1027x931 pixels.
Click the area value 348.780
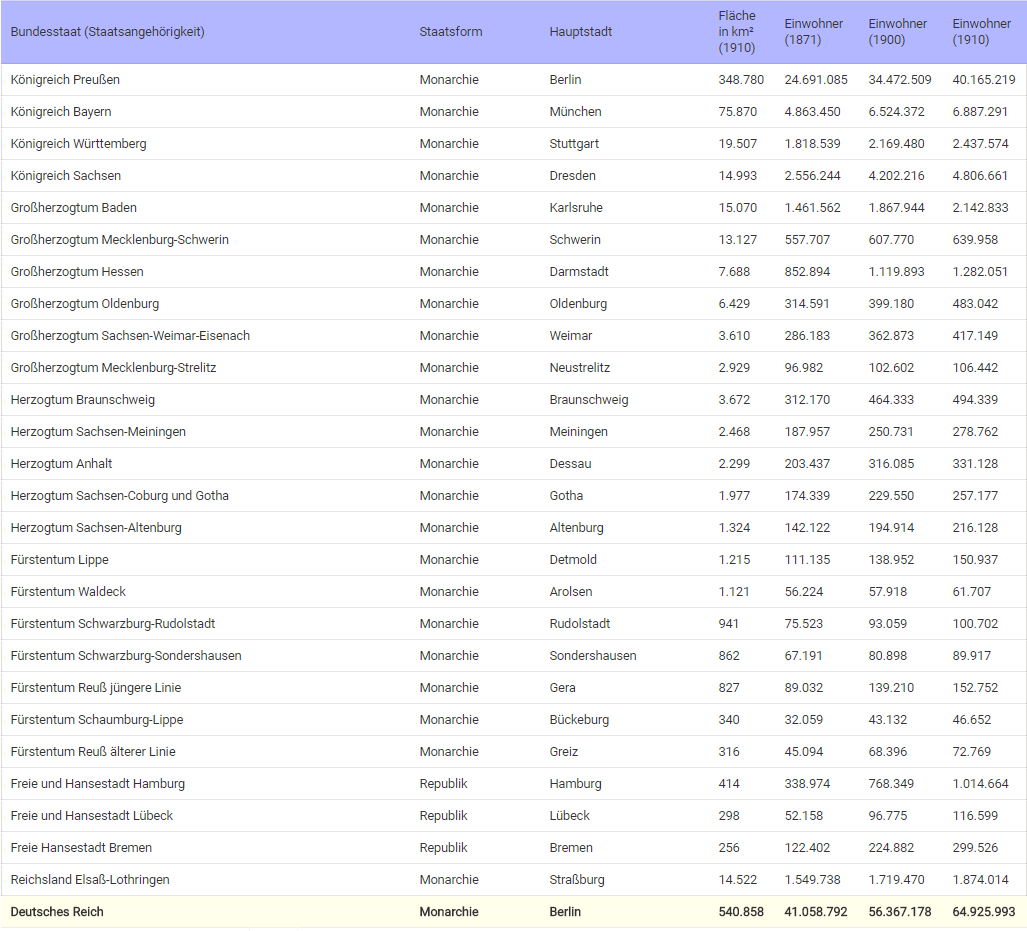(741, 79)
